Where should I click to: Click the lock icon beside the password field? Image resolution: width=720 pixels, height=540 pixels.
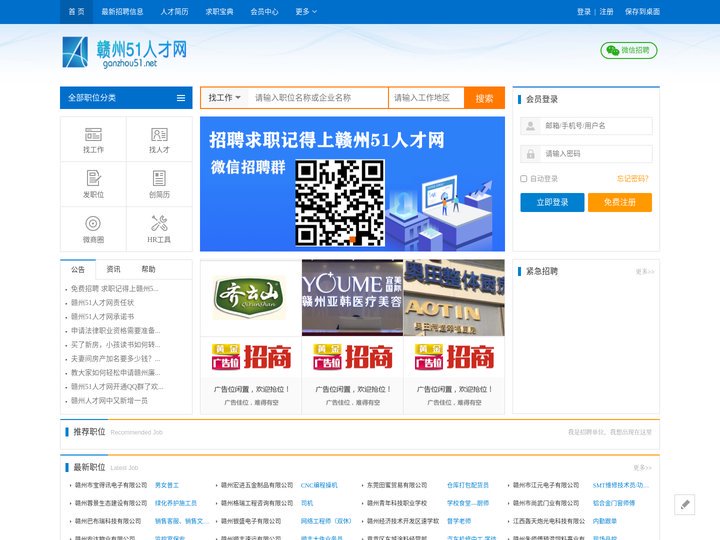coord(530,154)
